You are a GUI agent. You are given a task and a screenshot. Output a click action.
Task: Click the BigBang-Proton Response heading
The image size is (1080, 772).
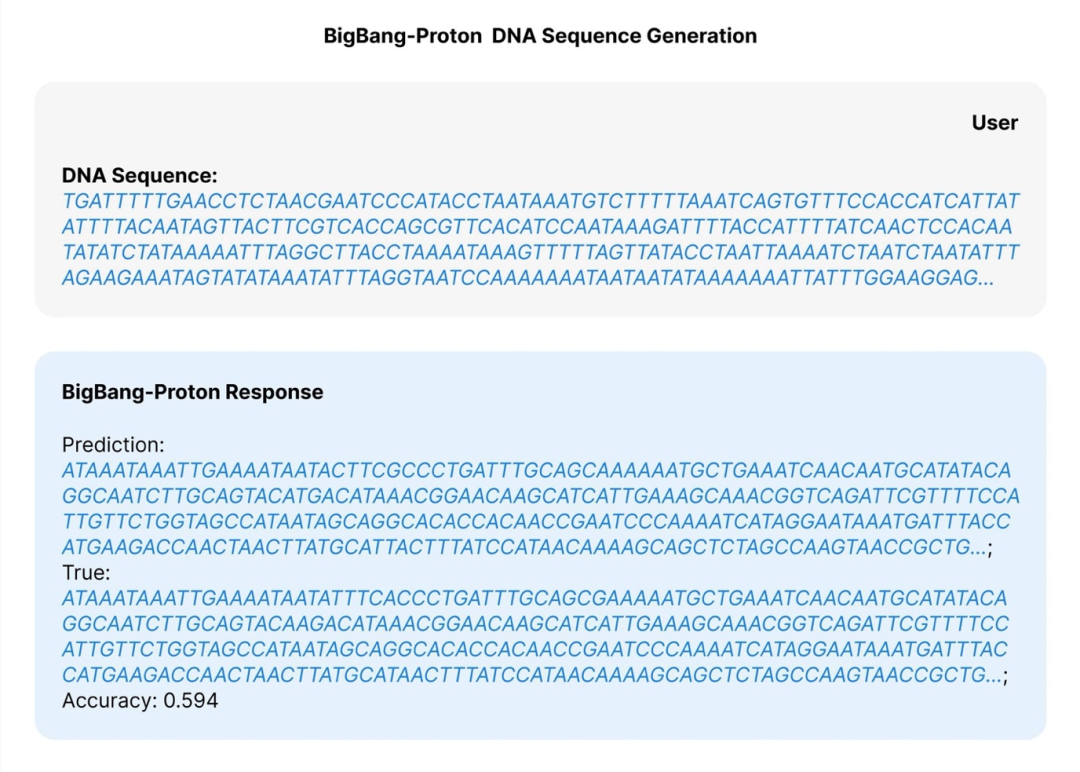tap(192, 392)
